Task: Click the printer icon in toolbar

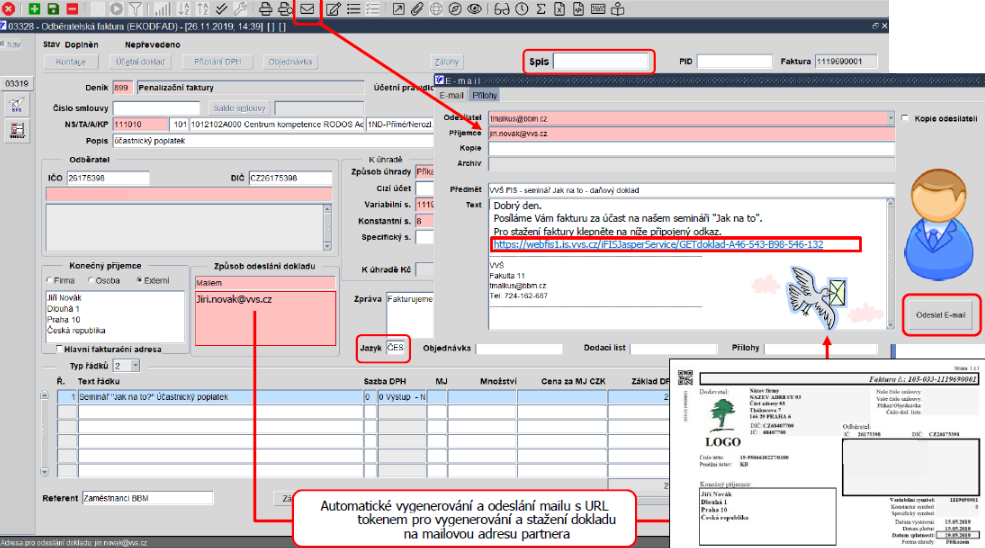Action: pos(266,9)
